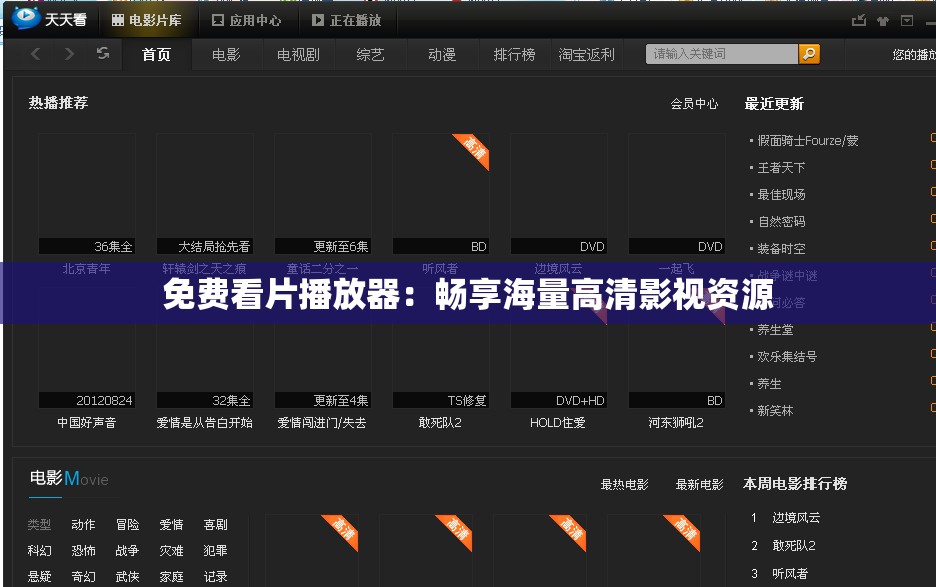Toggle play for 王者天下 in recent updates

tap(931, 167)
